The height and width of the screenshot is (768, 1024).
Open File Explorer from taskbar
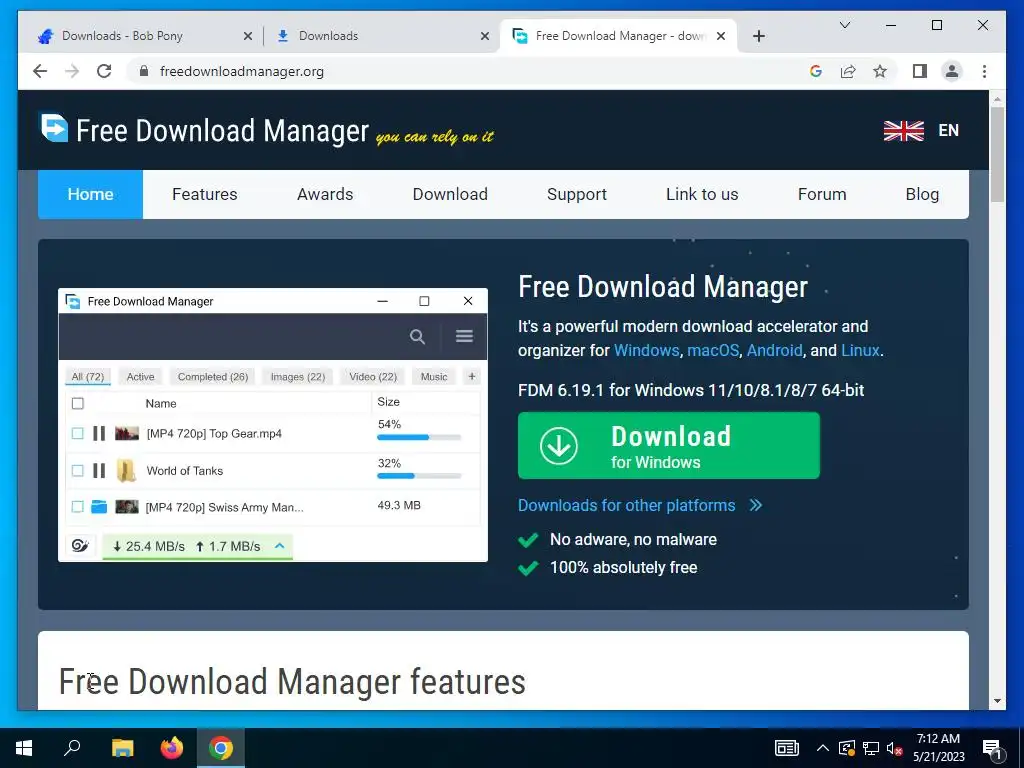pyautogui.click(x=122, y=748)
